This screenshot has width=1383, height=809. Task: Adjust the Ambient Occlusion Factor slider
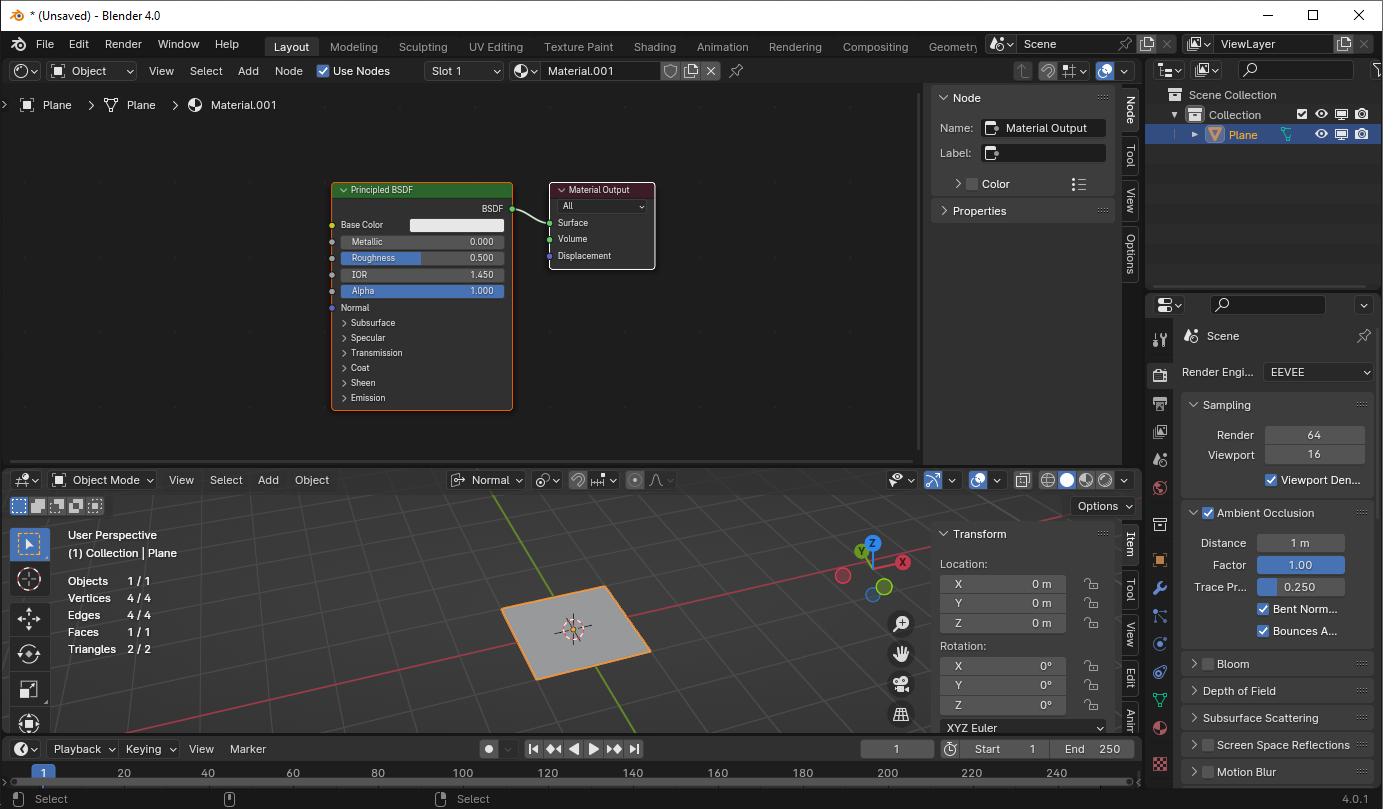pyautogui.click(x=1300, y=565)
